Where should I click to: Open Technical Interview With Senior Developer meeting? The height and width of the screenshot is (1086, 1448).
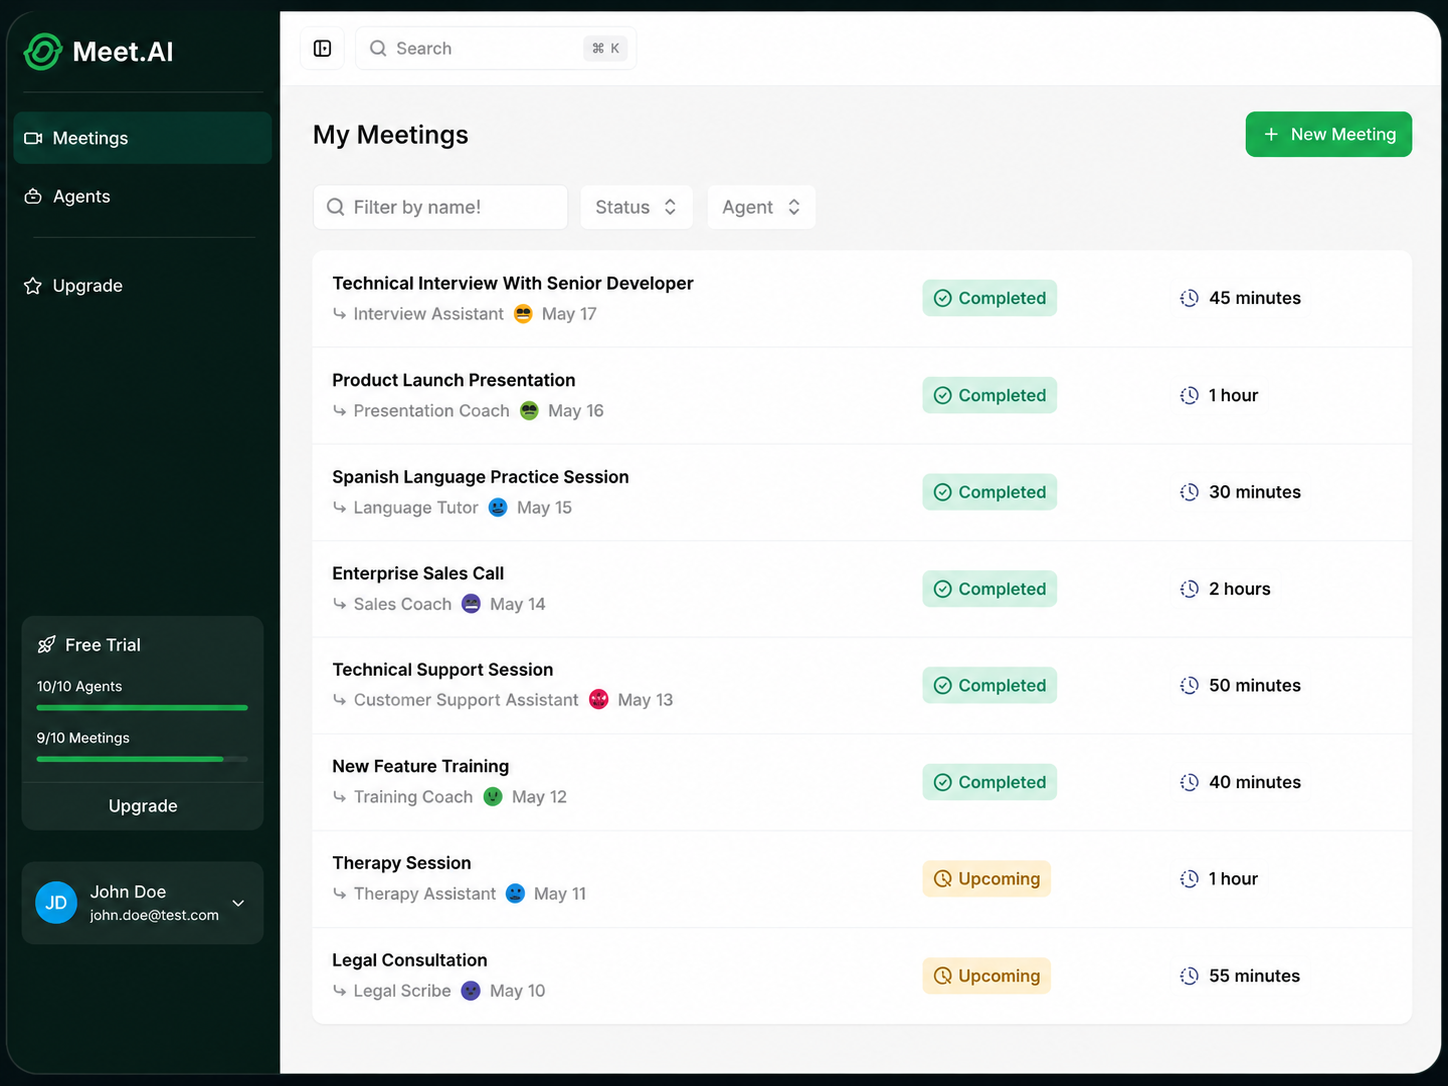click(x=862, y=298)
